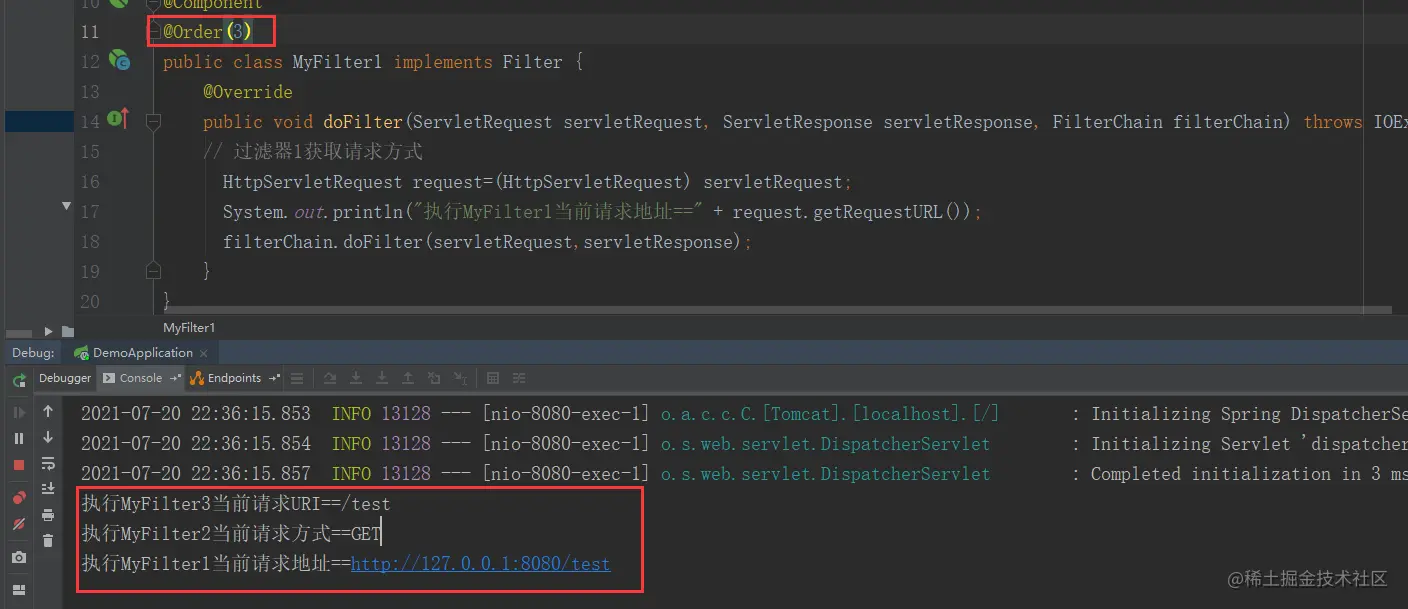Open Evaluate Expression calculator icon
This screenshot has height=609, width=1408.
(x=493, y=379)
